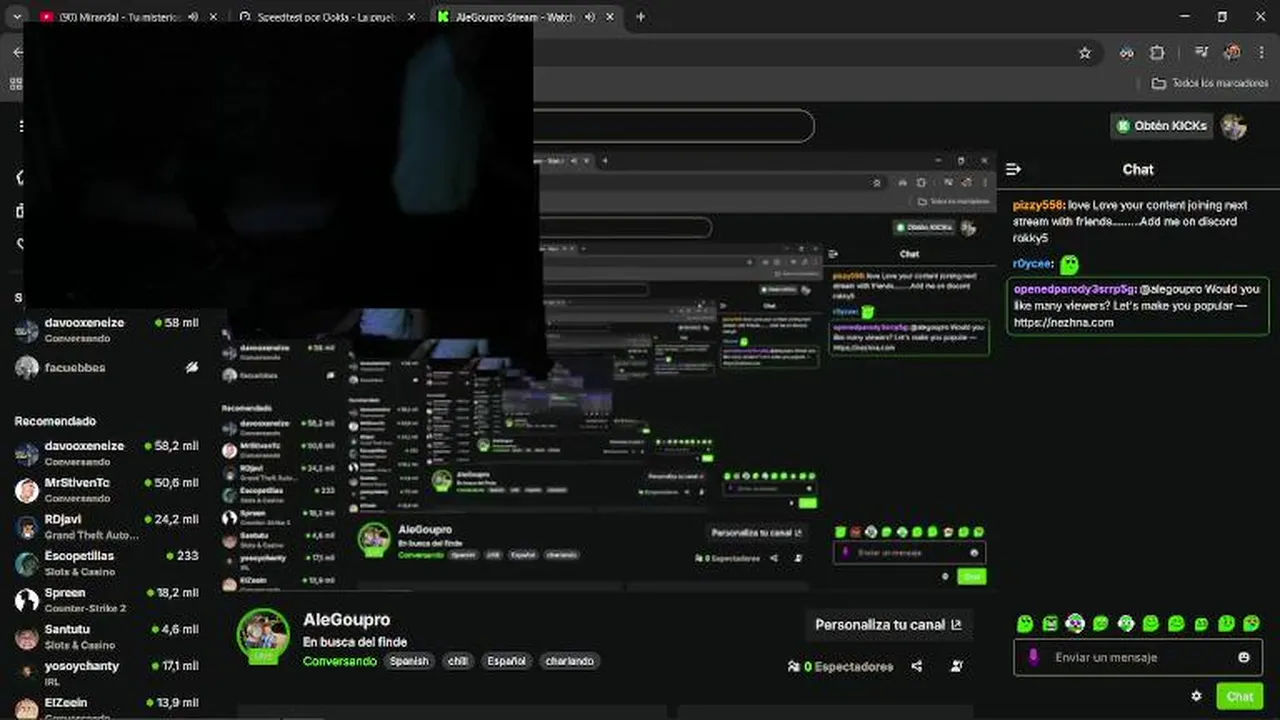Open MrStivenTc recommended channel
The image size is (1280, 720).
coord(108,490)
